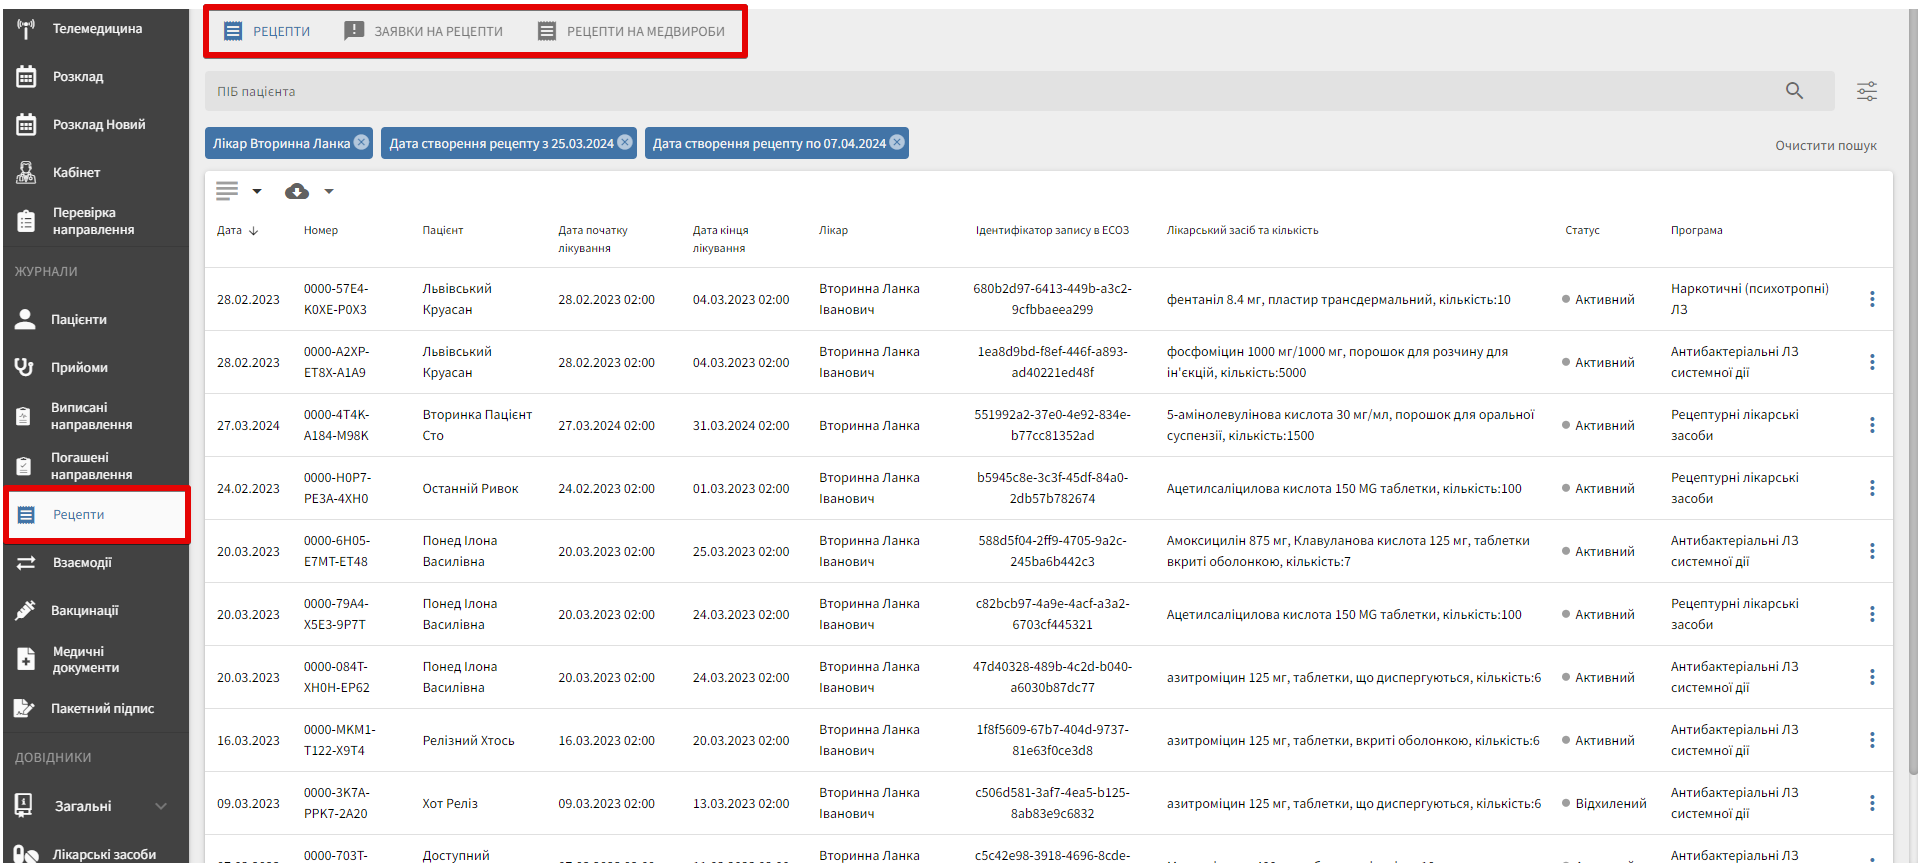Image resolution: width=1918 pixels, height=863 pixels.
Task: Click the search magnifier icon
Action: (1794, 91)
